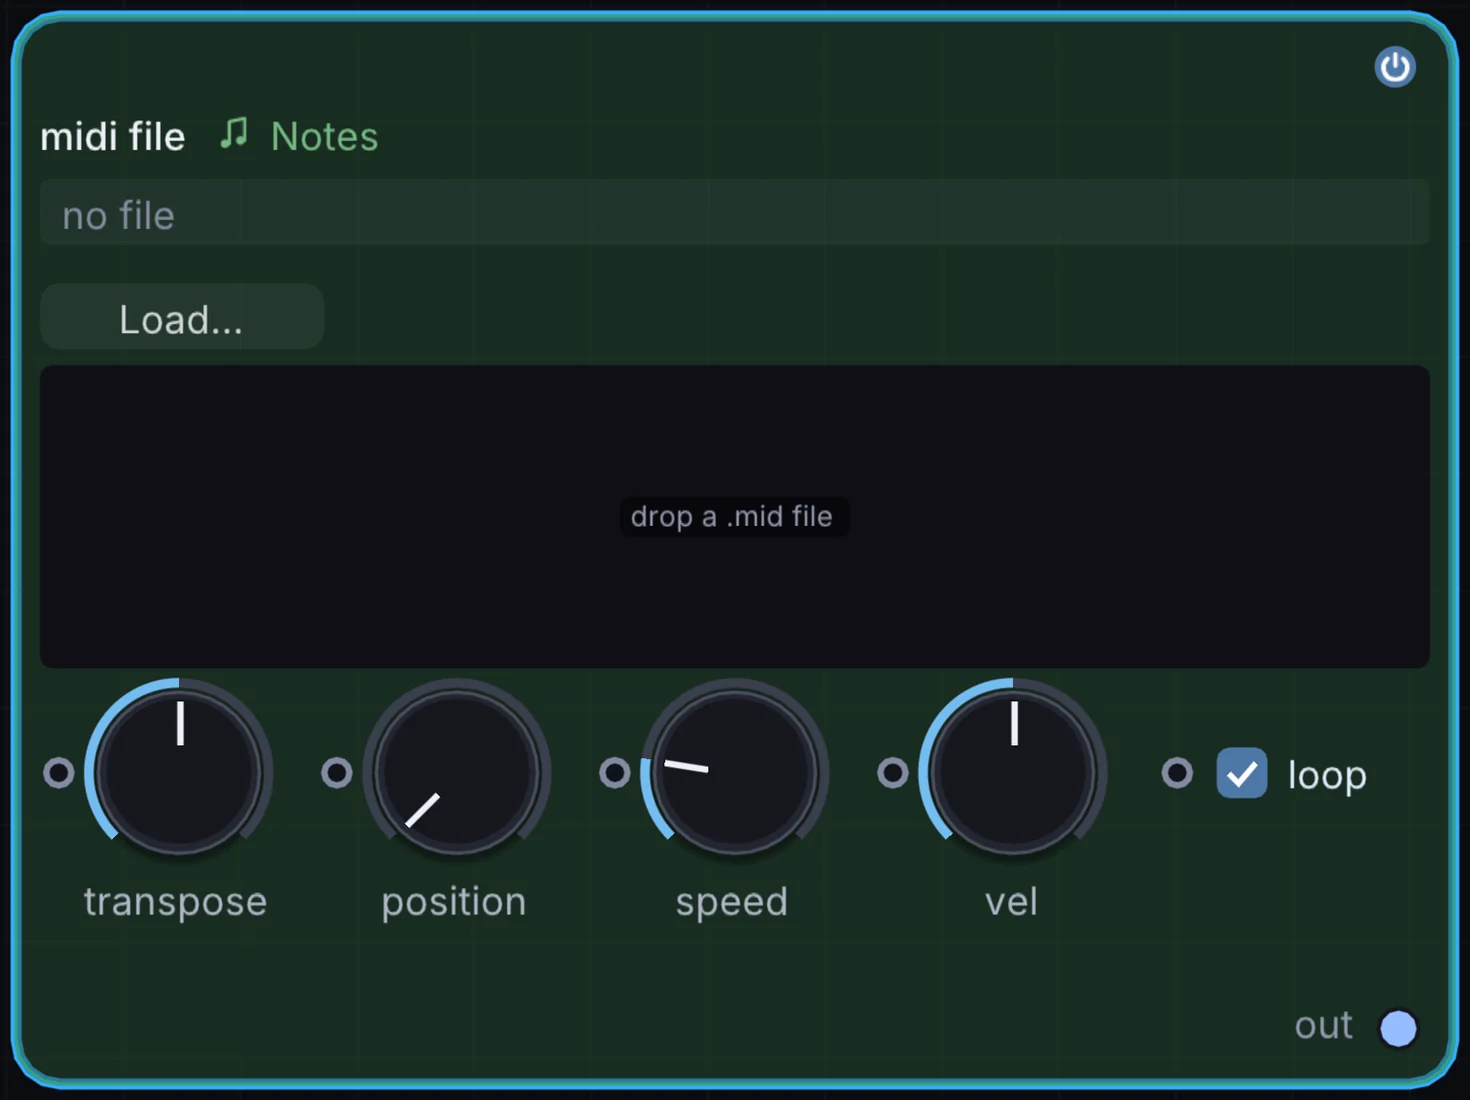The image size is (1470, 1100).
Task: Click the 'speed' knob label
Action: coord(732,902)
